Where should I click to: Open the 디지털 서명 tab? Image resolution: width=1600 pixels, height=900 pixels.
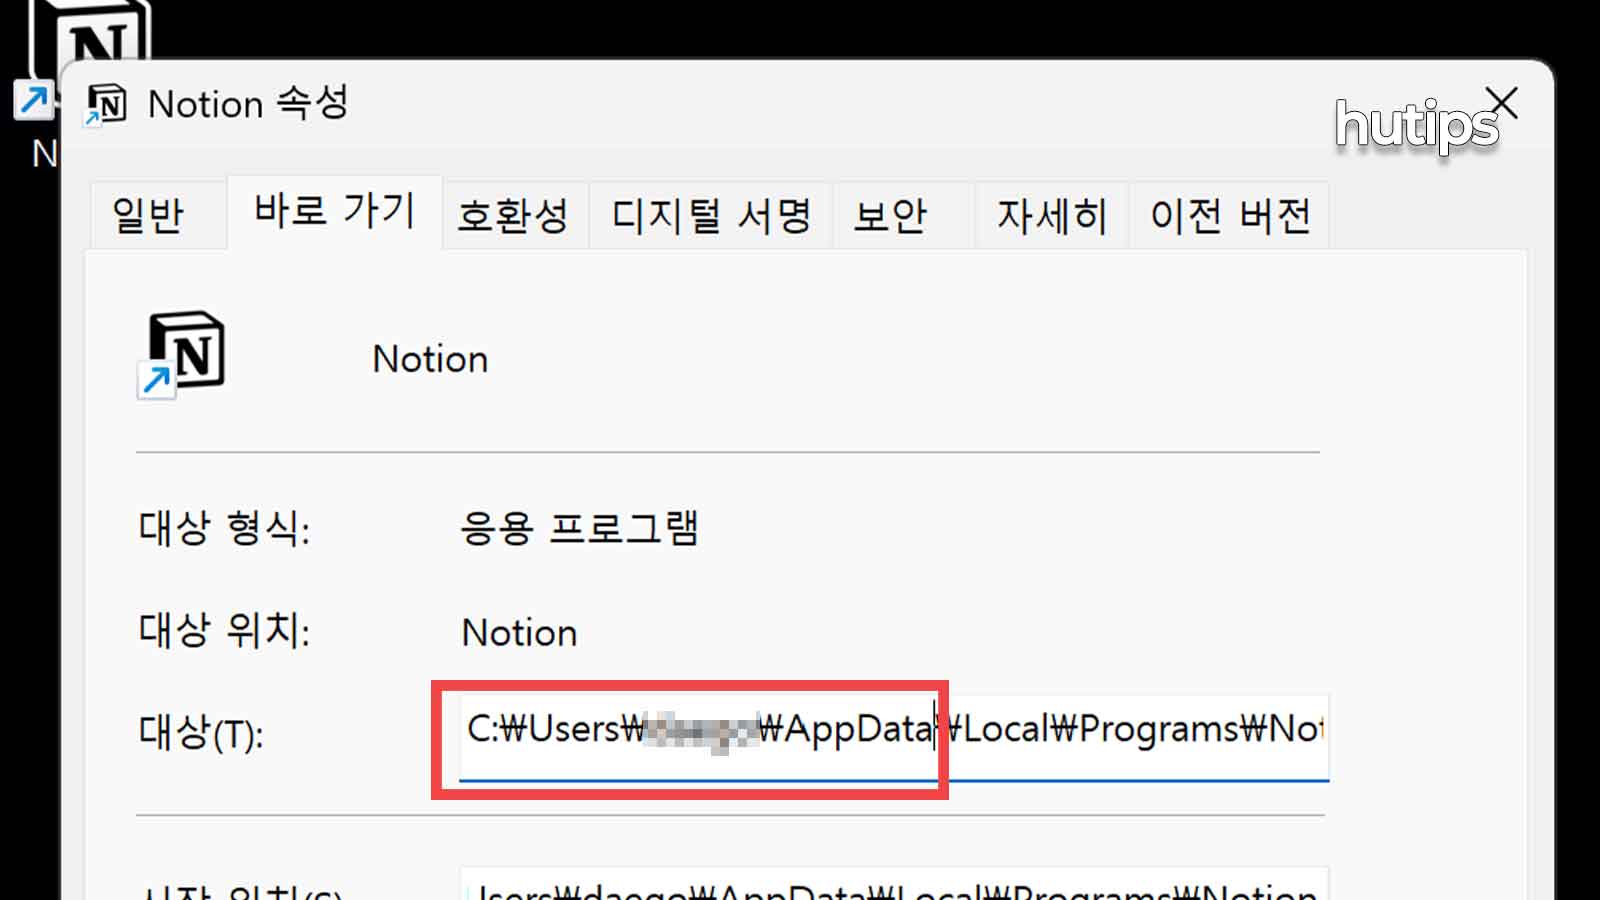tap(711, 215)
